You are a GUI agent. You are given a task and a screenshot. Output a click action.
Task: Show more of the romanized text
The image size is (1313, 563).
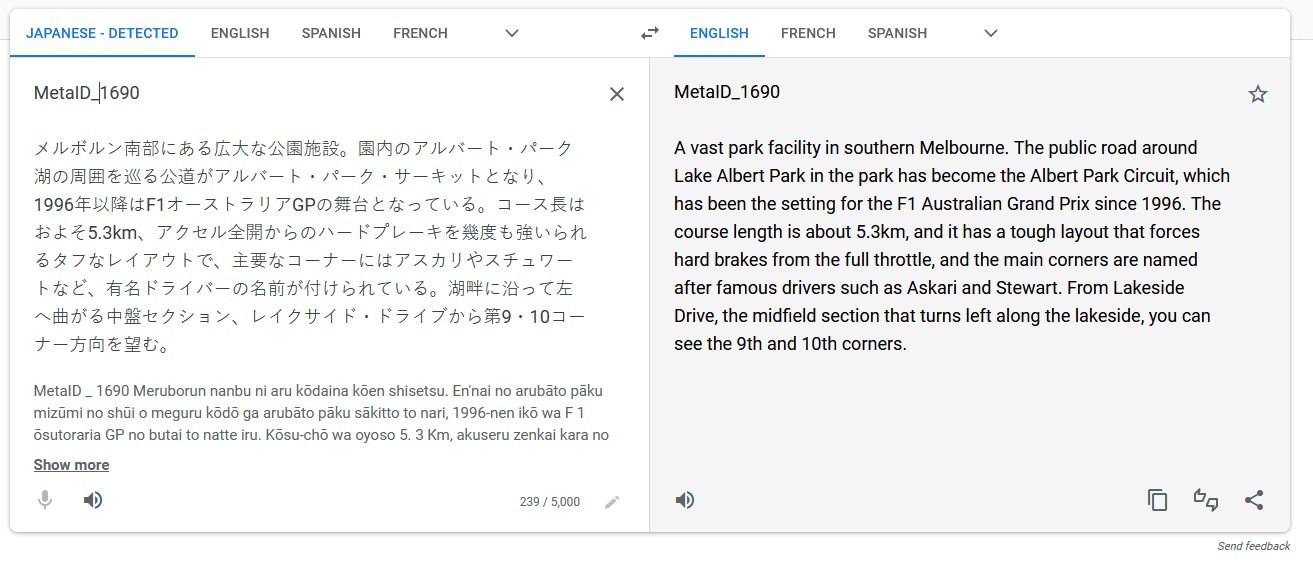[71, 465]
